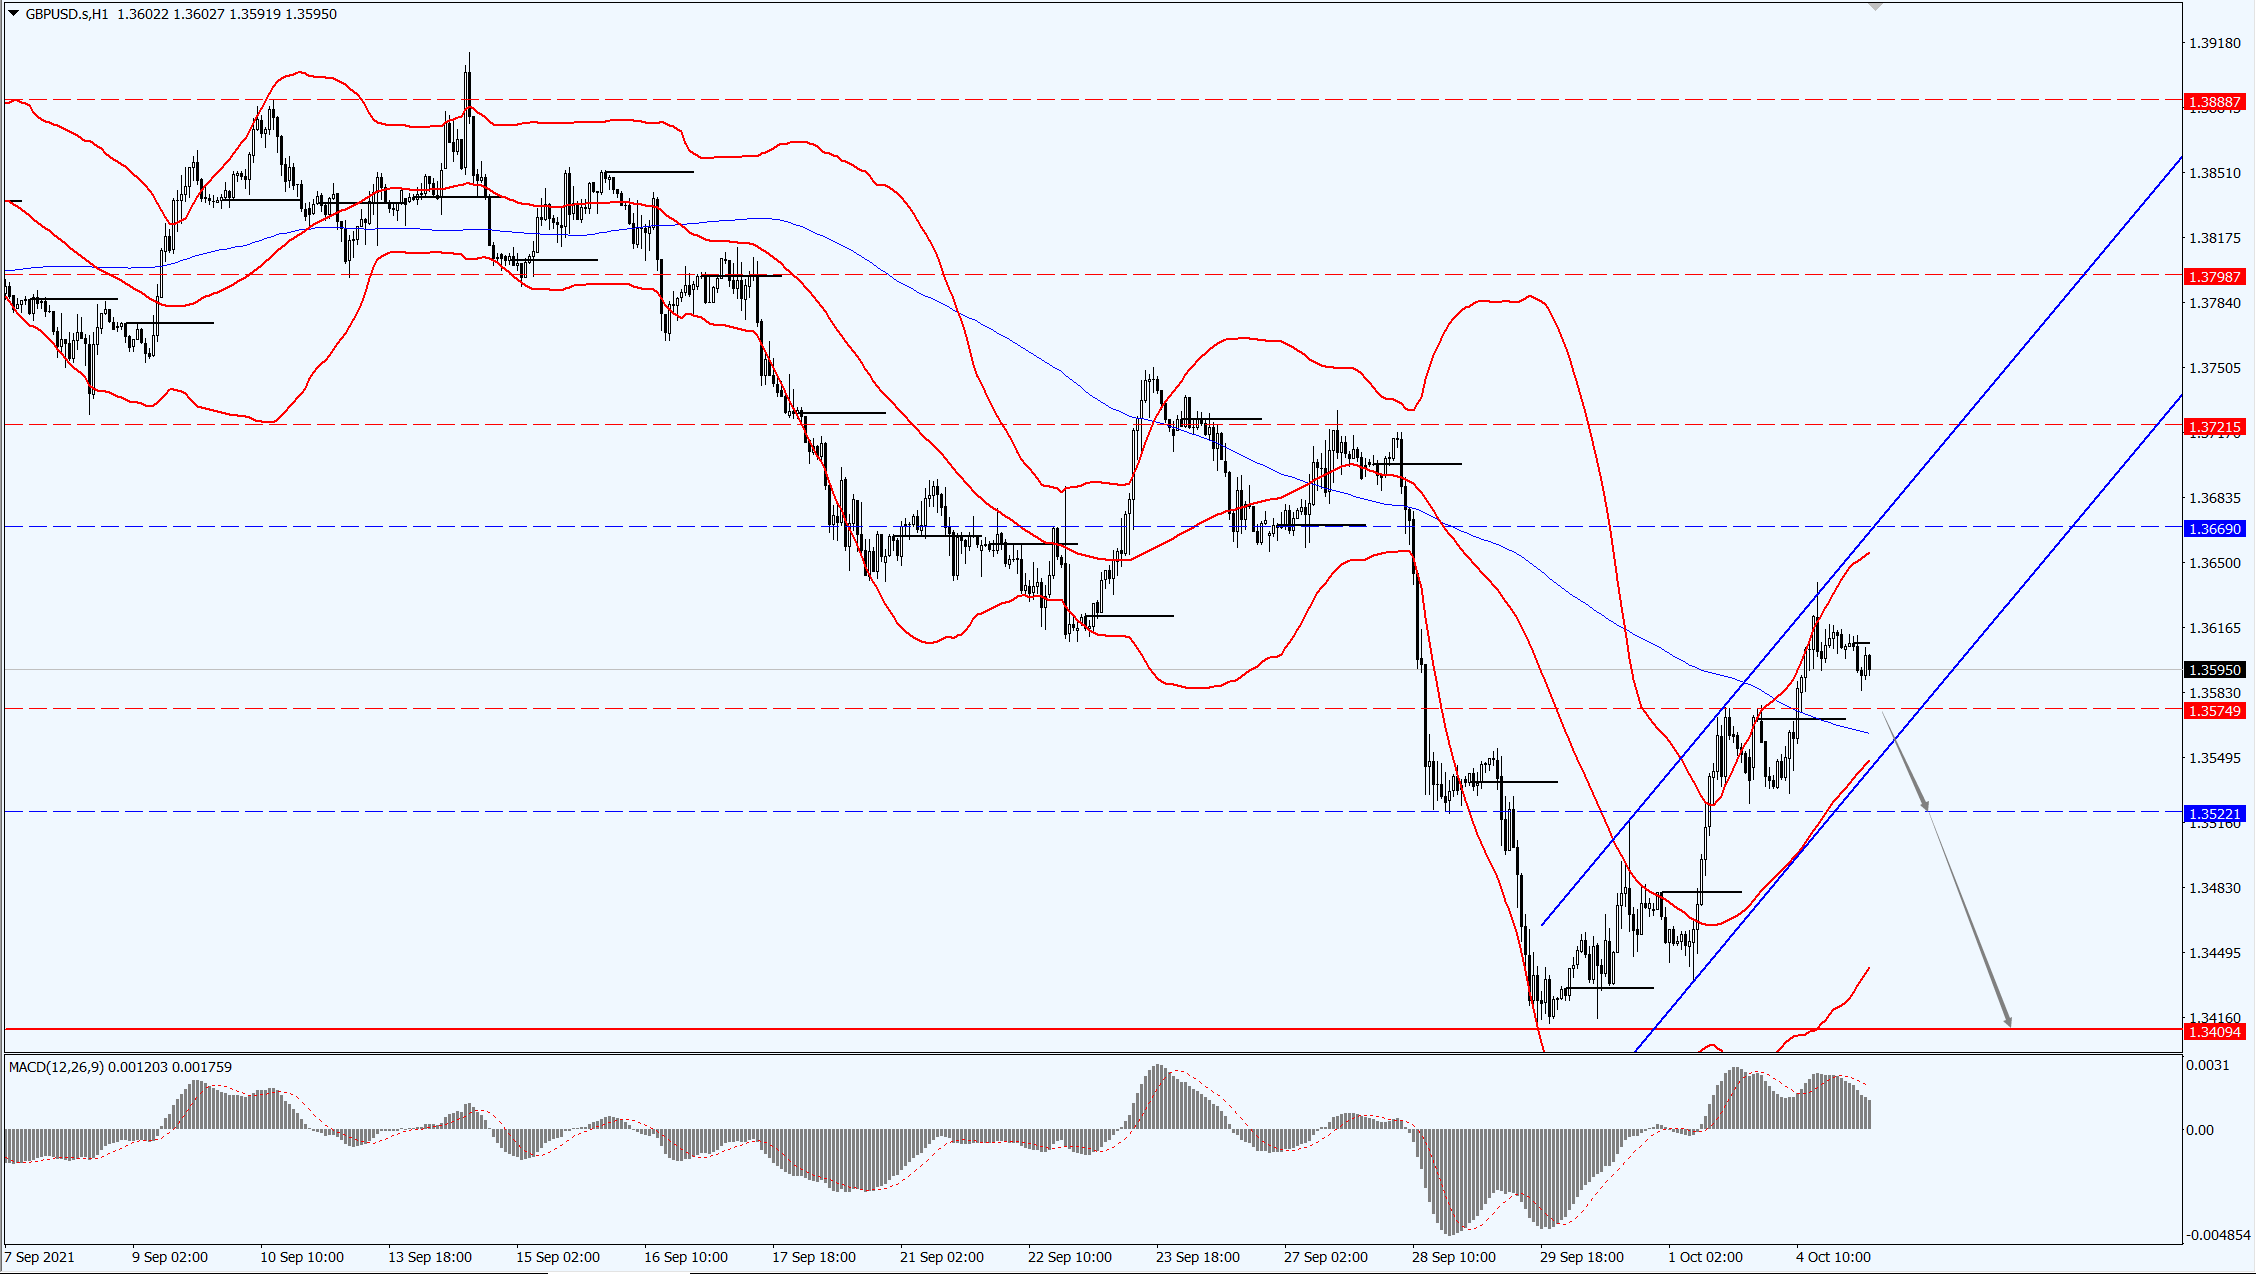Click the 1.35495 price scale value
This screenshot has height=1274, width=2256.
(2215, 758)
